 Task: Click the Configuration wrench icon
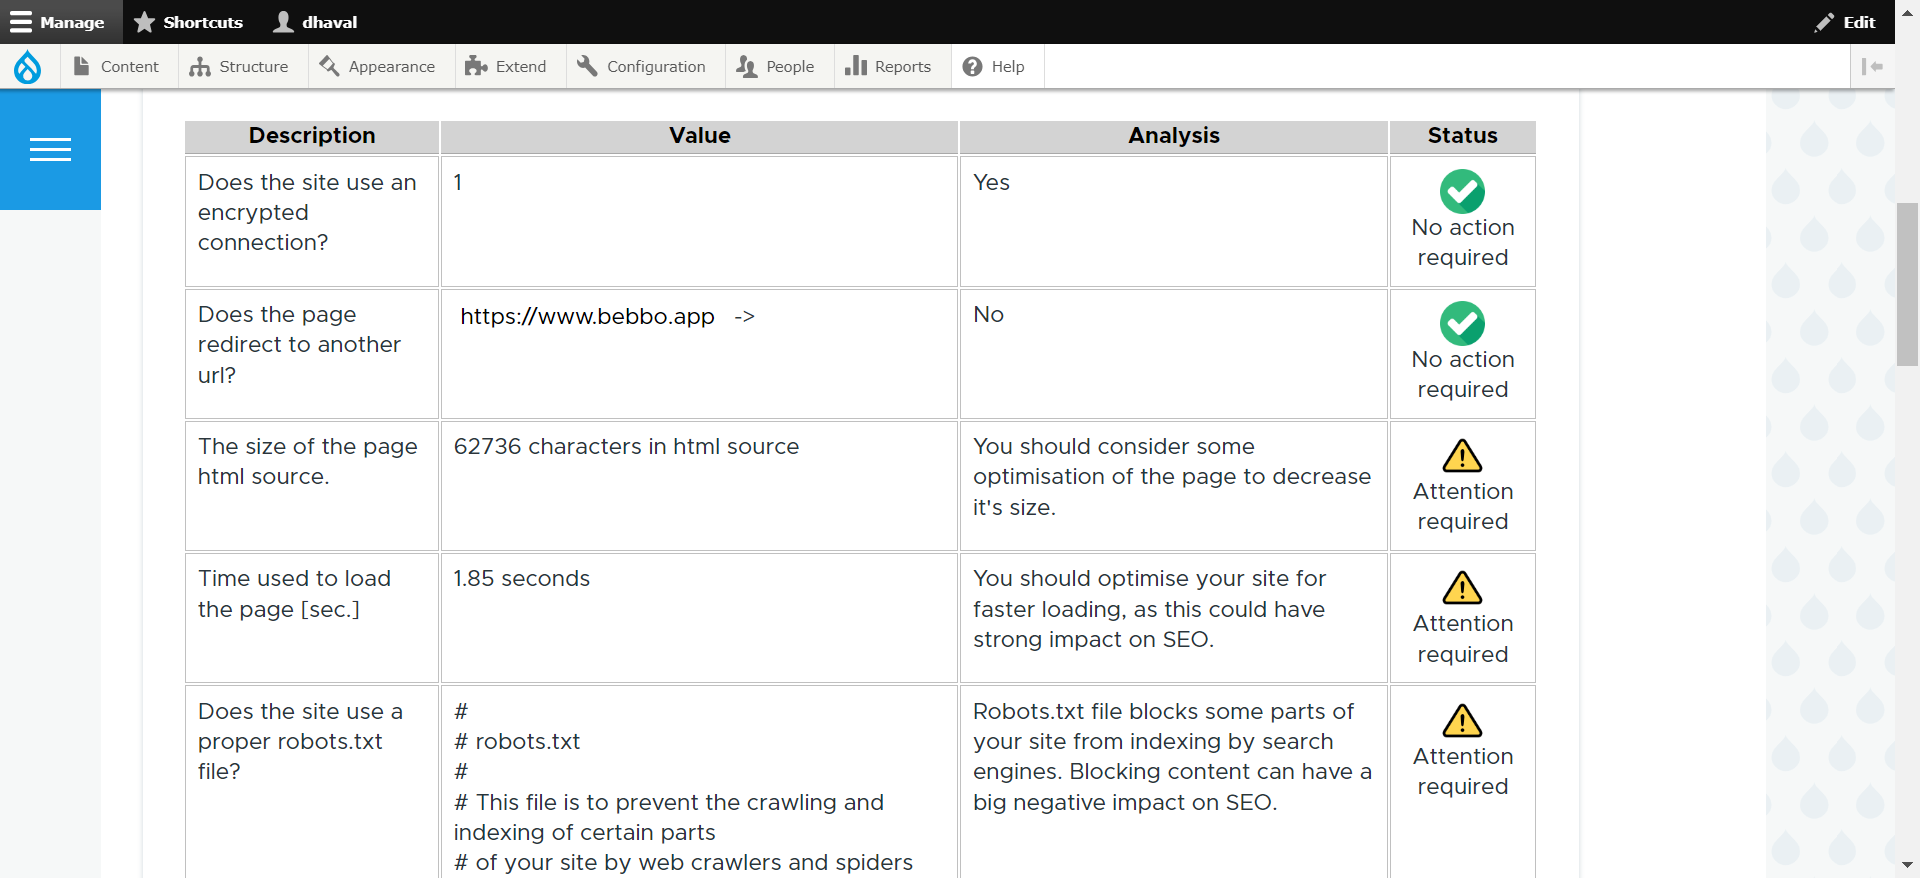(587, 66)
